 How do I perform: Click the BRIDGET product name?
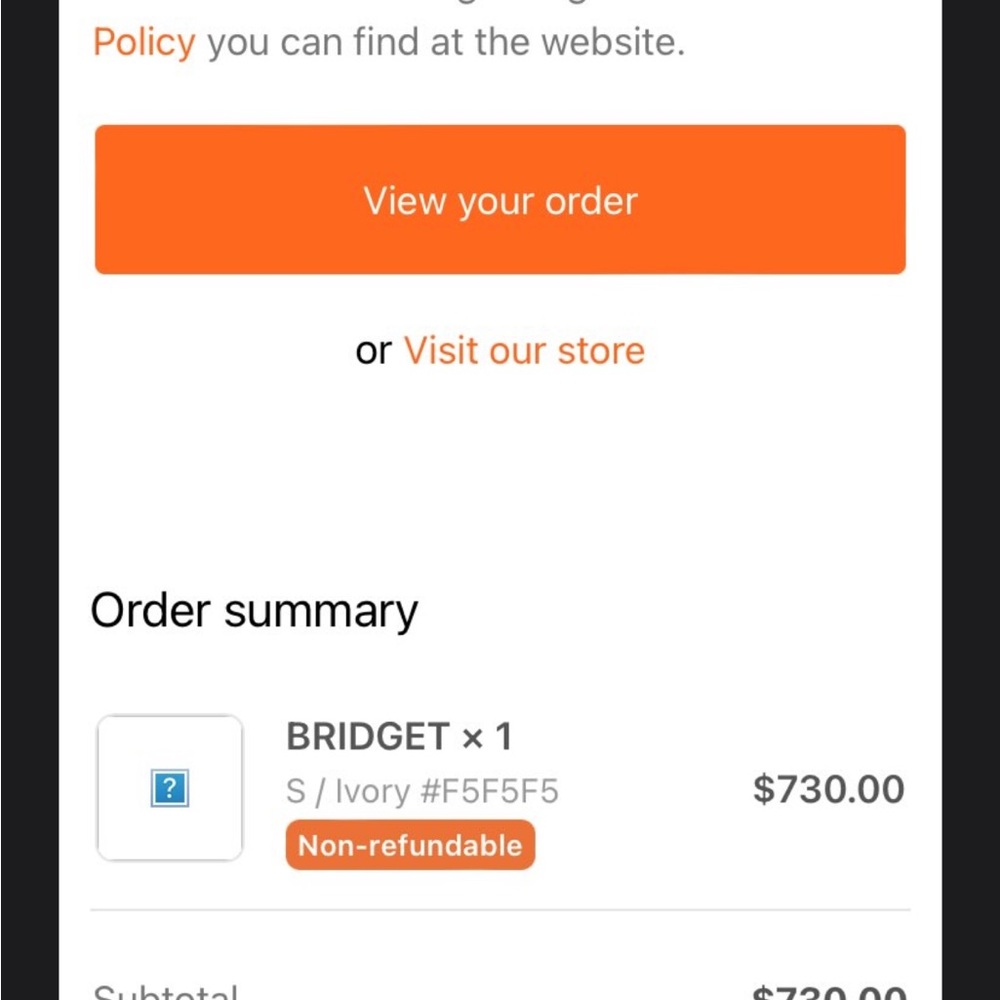point(367,738)
